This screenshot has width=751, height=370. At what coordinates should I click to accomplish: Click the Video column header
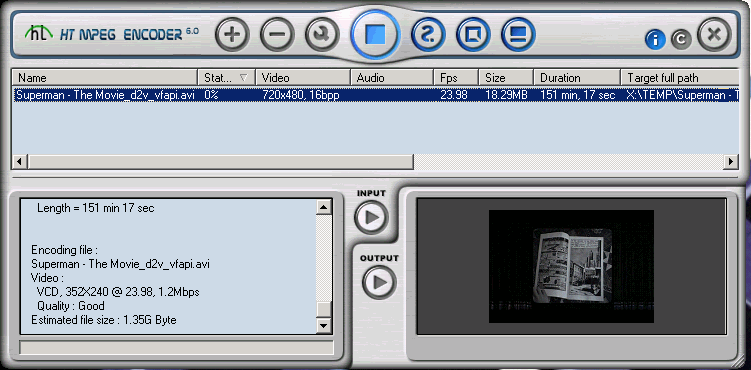point(303,78)
